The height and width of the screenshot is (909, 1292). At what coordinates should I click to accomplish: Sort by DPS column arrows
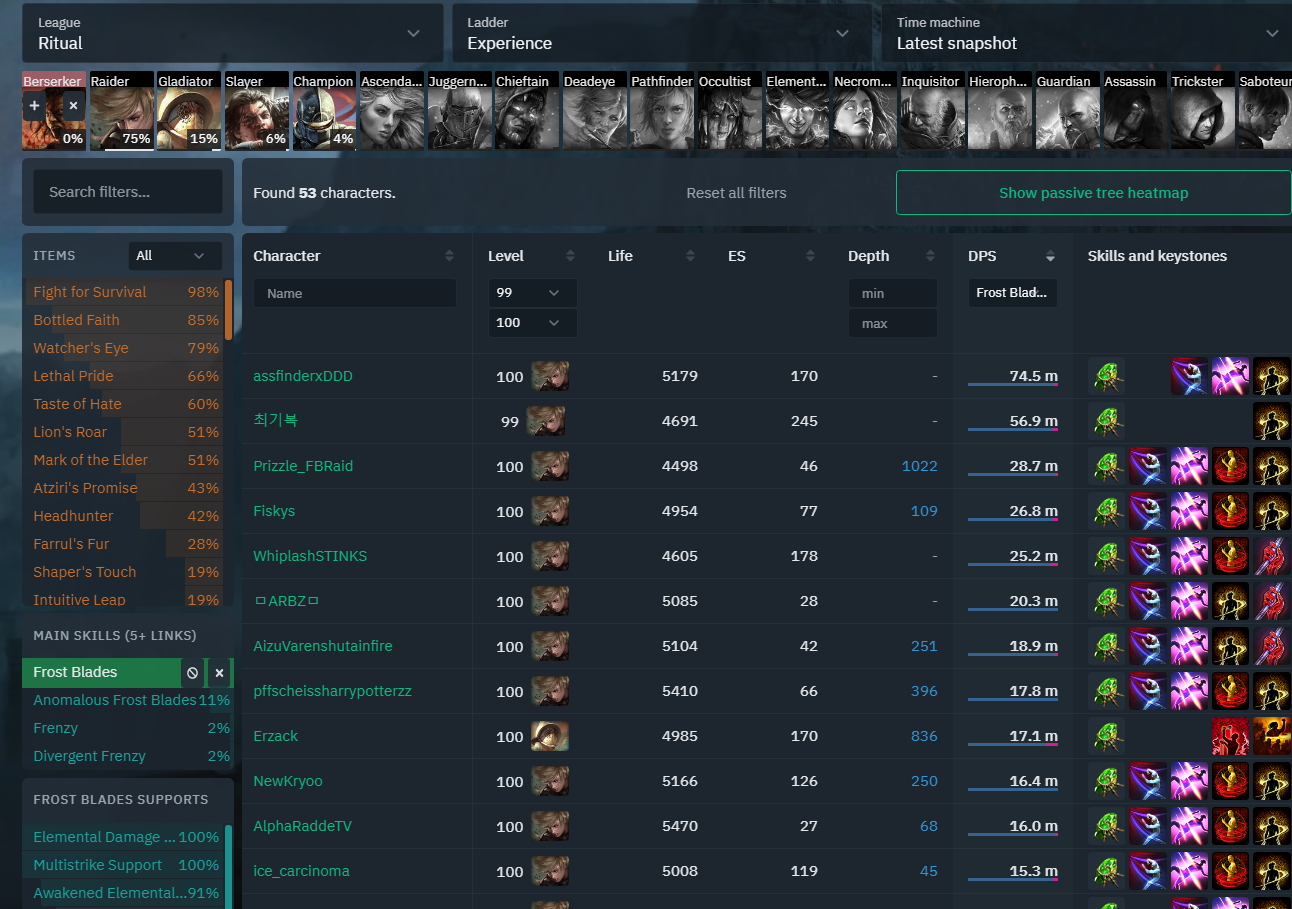pos(1050,256)
